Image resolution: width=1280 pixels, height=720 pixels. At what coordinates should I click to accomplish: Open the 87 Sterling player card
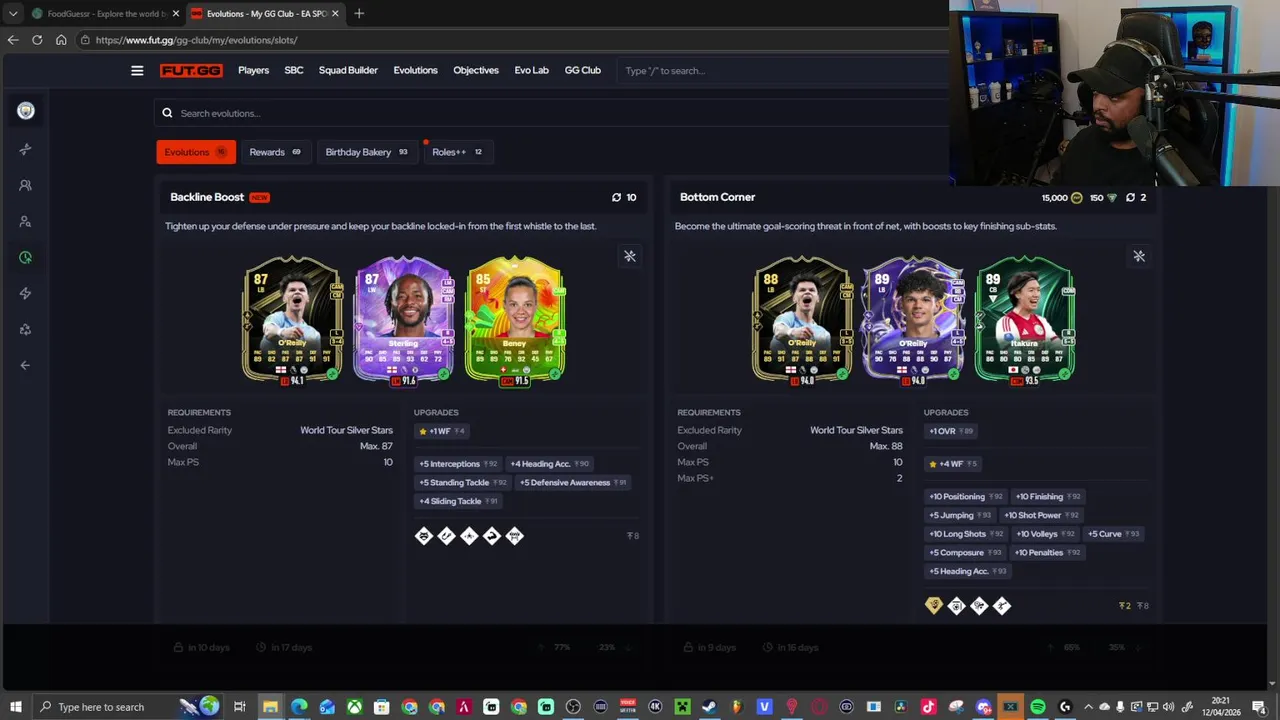[403, 319]
